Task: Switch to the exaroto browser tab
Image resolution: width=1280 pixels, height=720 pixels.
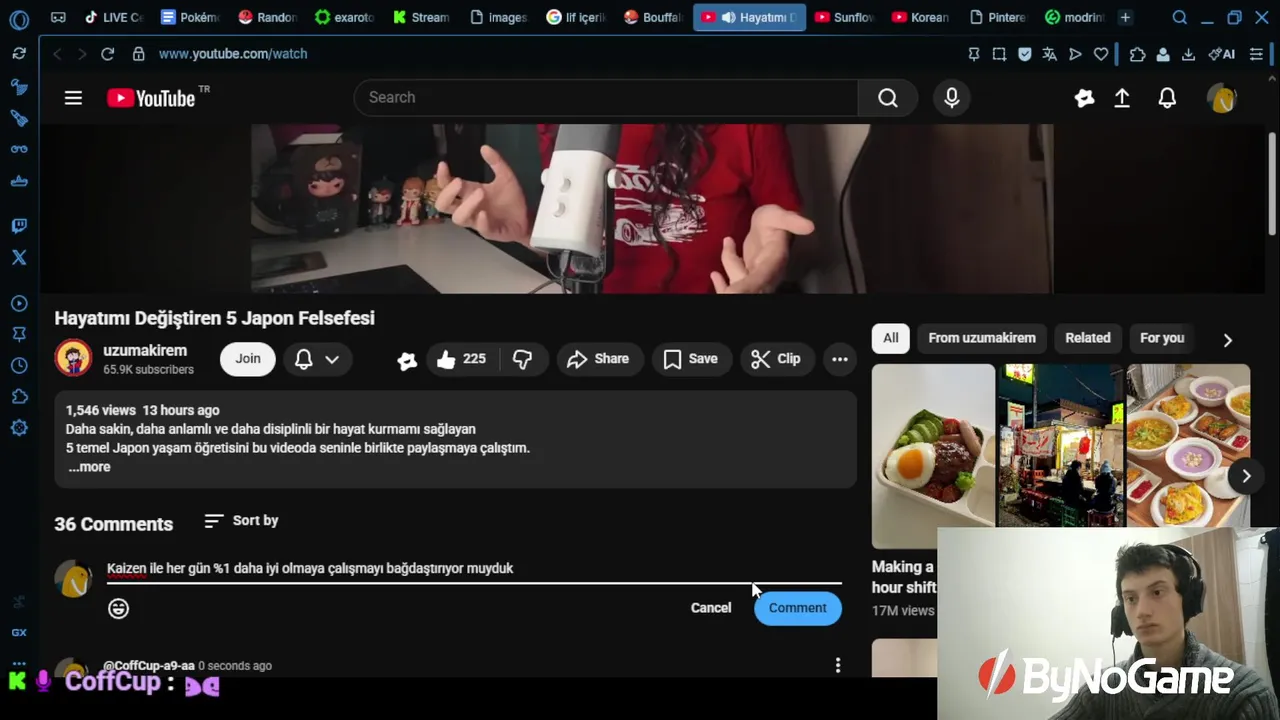Action: click(x=344, y=17)
